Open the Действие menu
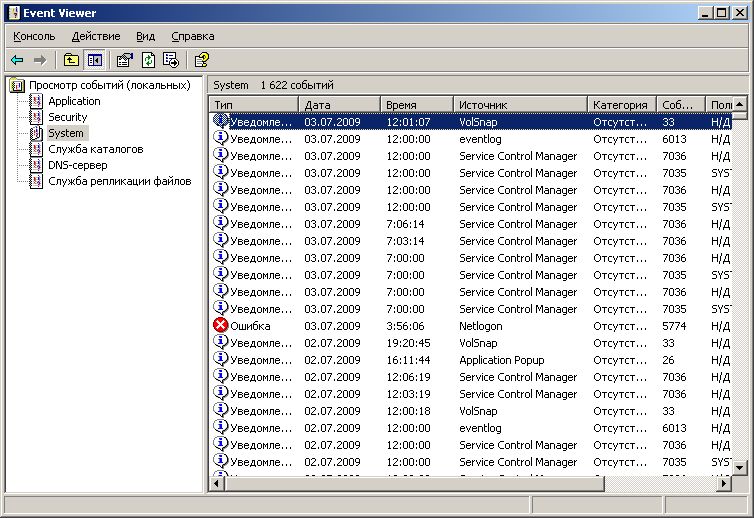754x518 pixels. 96,37
